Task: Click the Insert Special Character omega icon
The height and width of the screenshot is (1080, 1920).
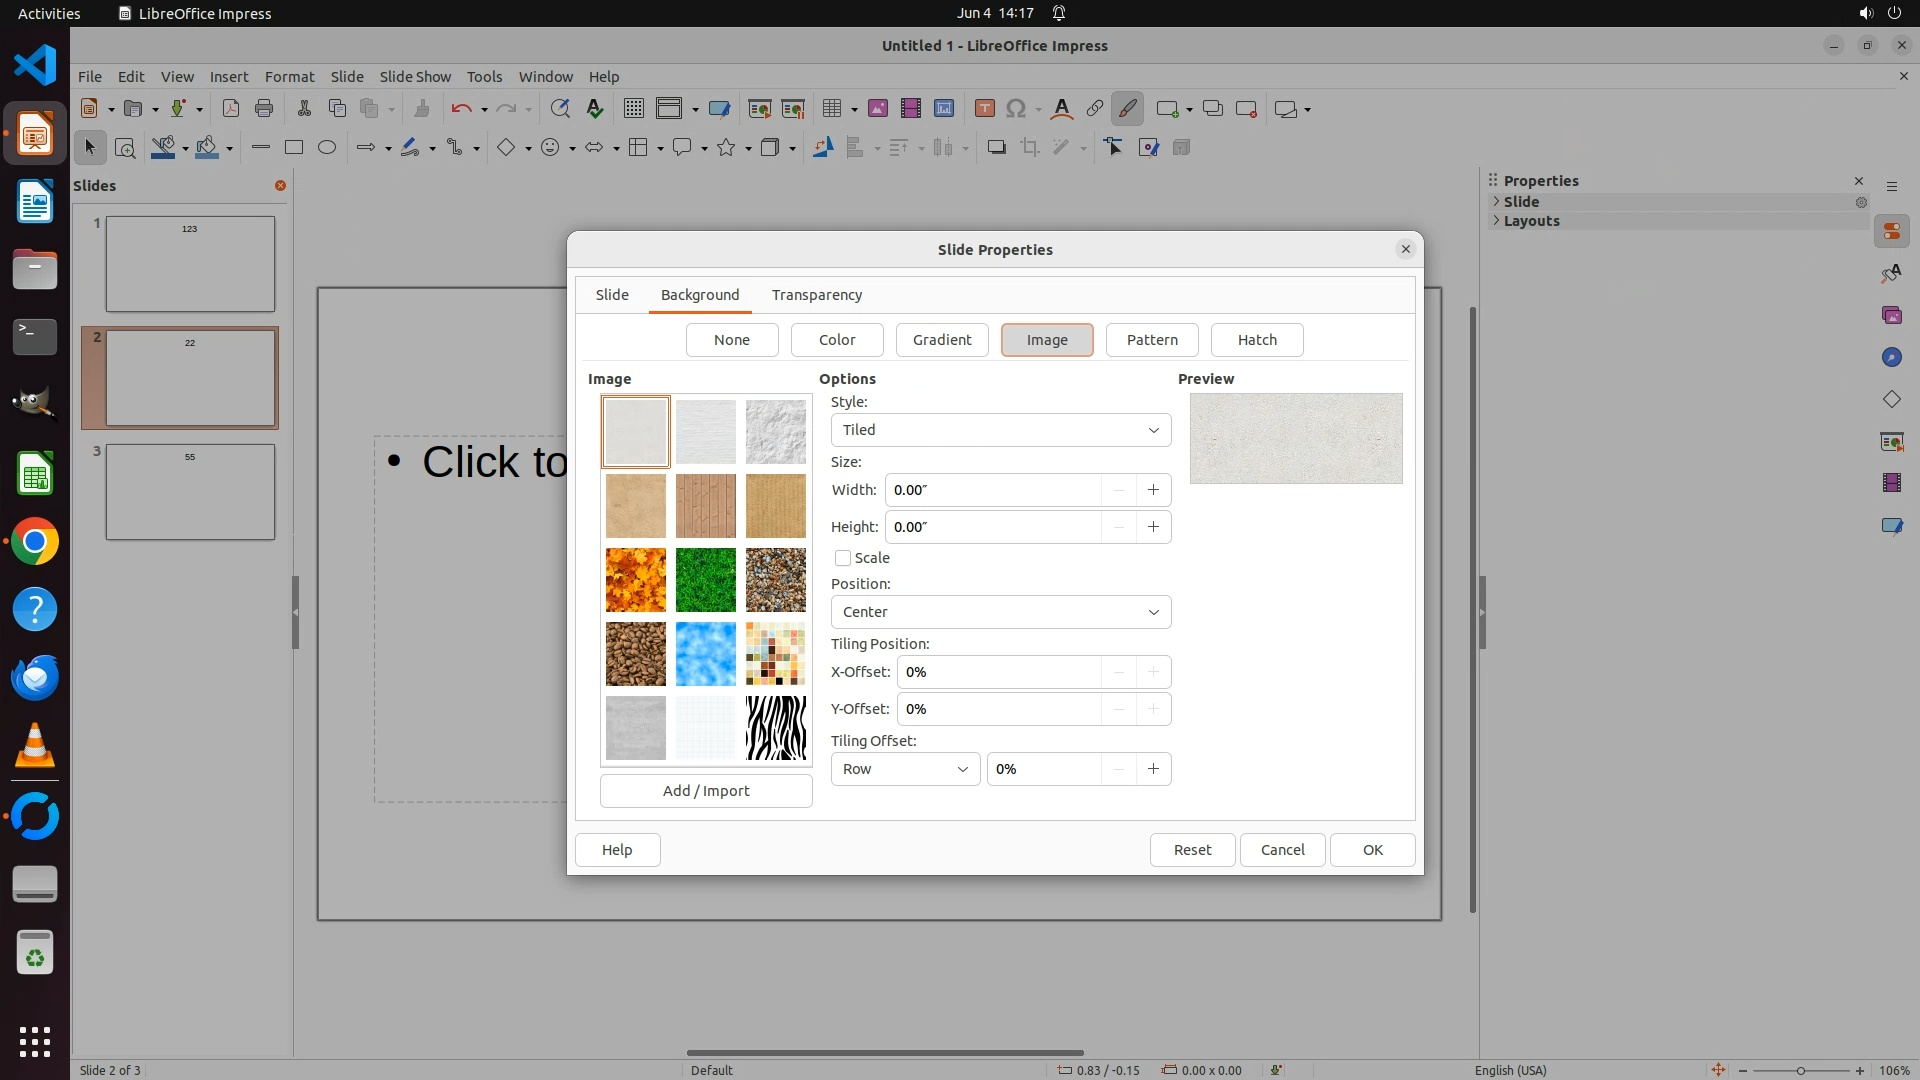Action: click(1016, 109)
